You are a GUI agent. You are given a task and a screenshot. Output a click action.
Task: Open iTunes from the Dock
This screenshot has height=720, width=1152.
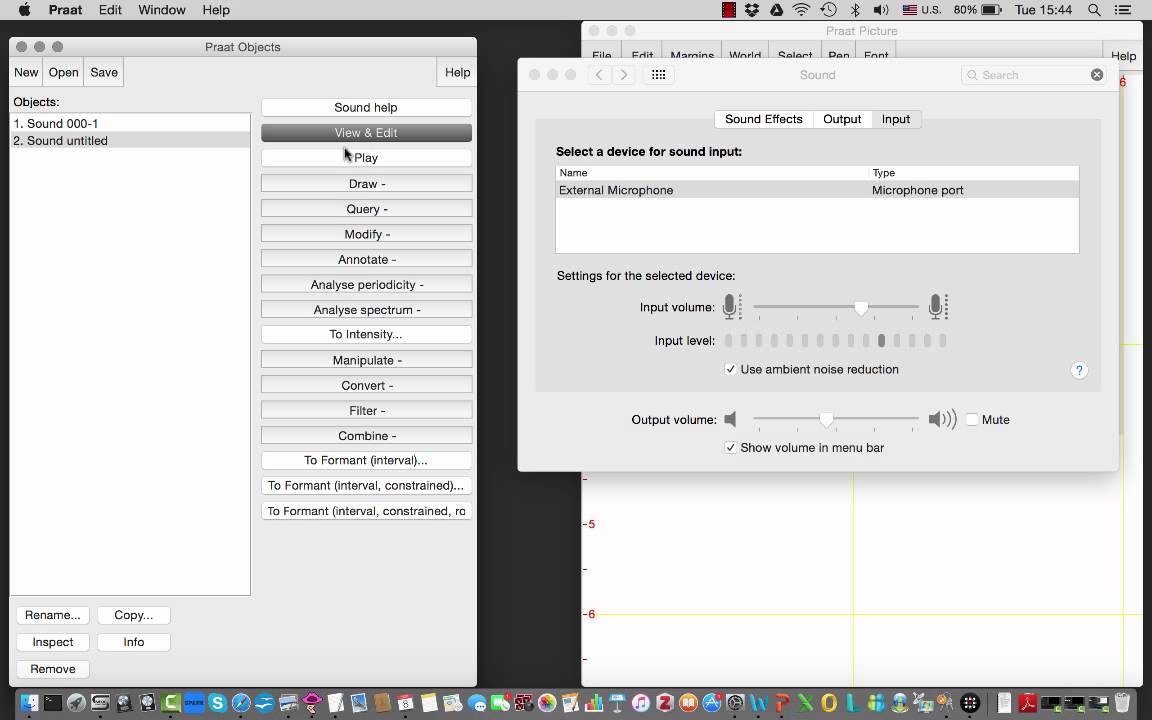(641, 703)
